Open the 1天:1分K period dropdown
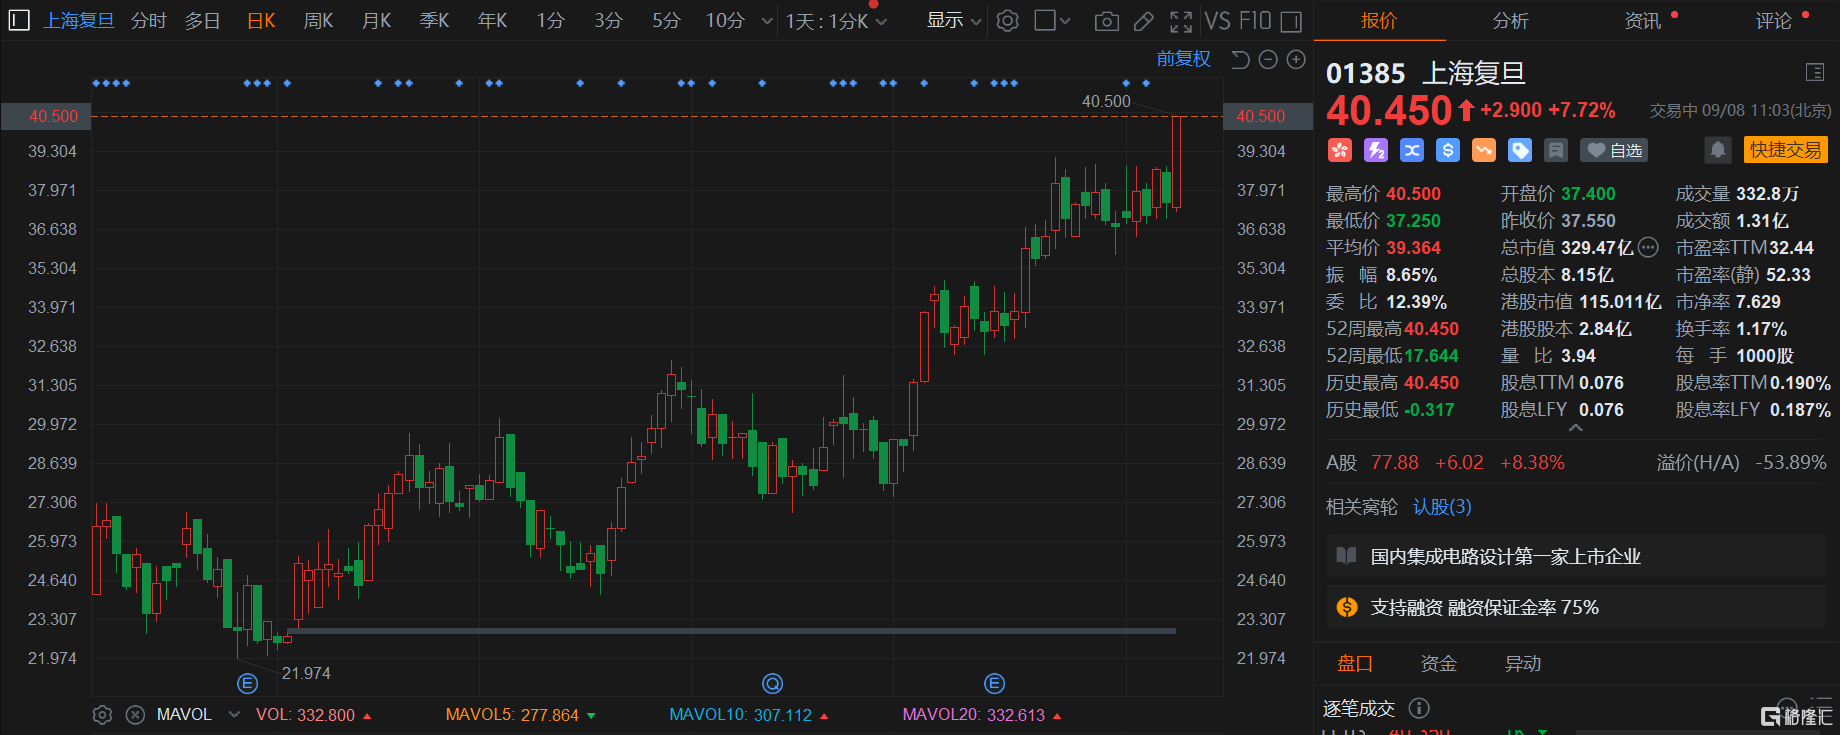Screen dimensions: 1840x735 click(836, 21)
